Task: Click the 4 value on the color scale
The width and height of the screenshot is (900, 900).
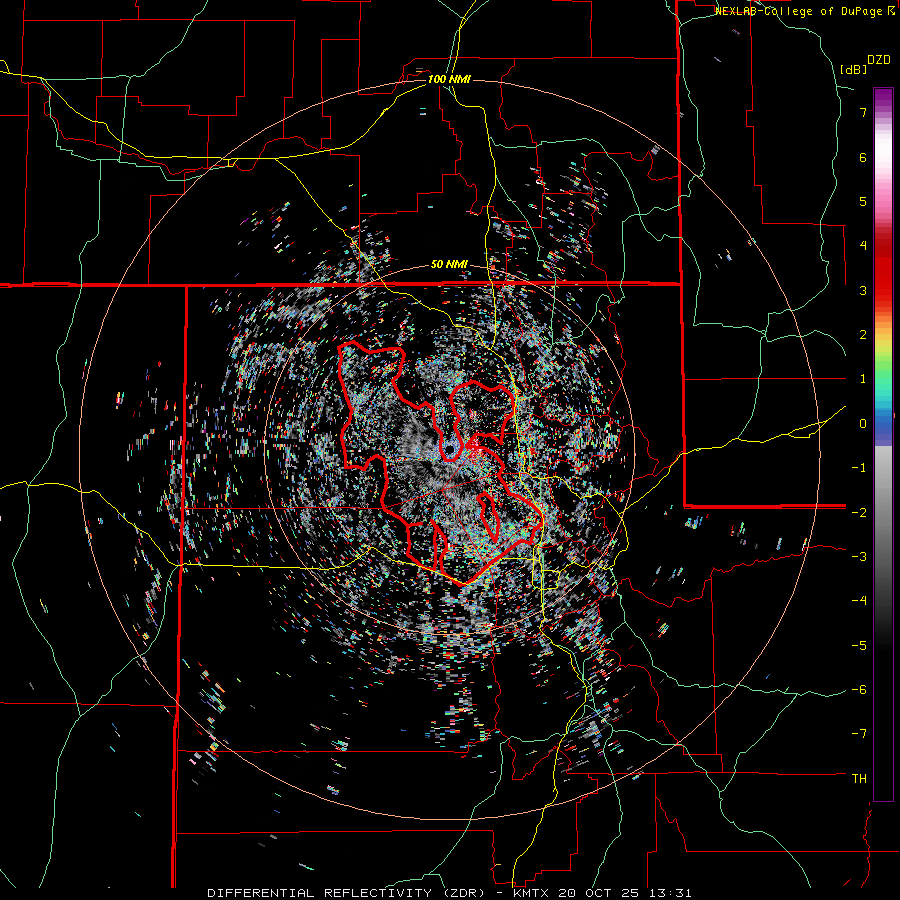Action: 863,246
